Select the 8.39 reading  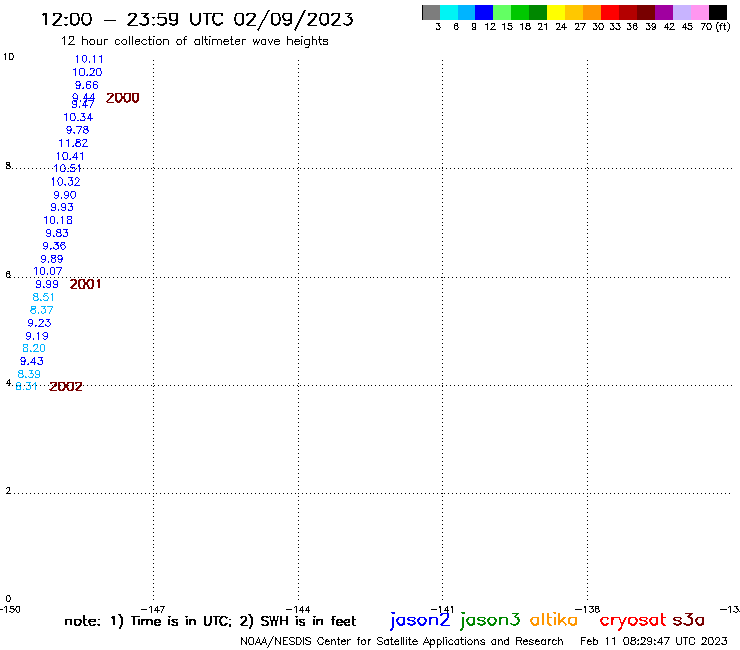pos(29,374)
